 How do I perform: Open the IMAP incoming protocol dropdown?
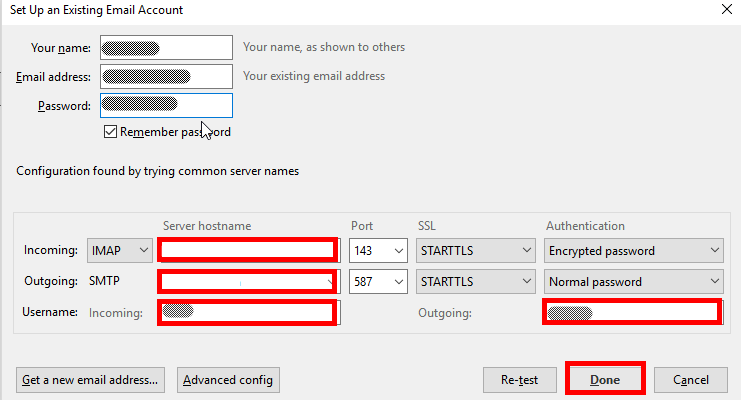tap(120, 250)
